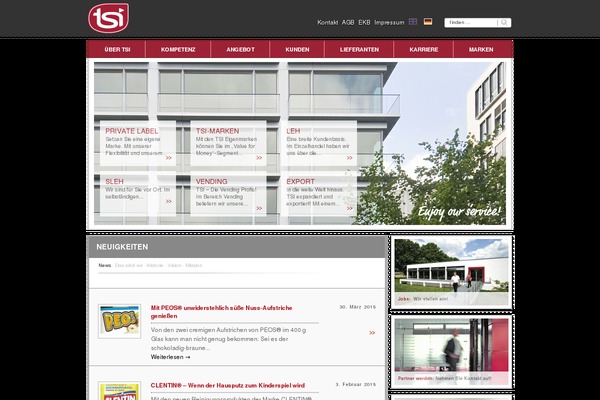Click the arrow icon in LEH box
The height and width of the screenshot is (400, 600).
(350, 158)
